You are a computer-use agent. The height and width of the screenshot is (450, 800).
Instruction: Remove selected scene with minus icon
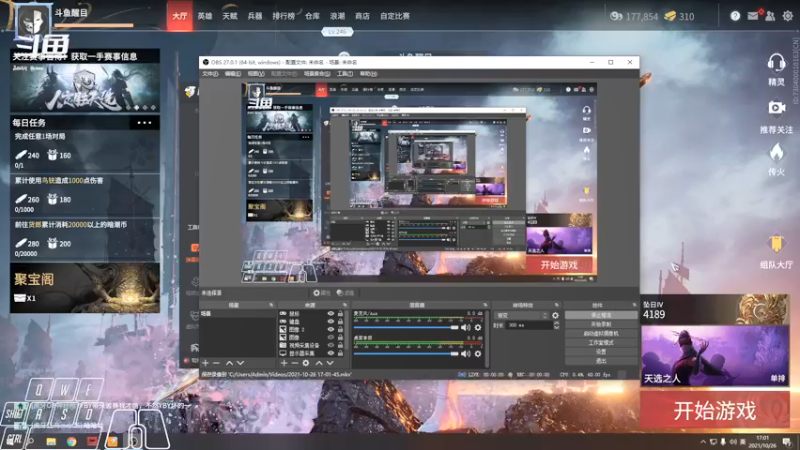point(216,363)
